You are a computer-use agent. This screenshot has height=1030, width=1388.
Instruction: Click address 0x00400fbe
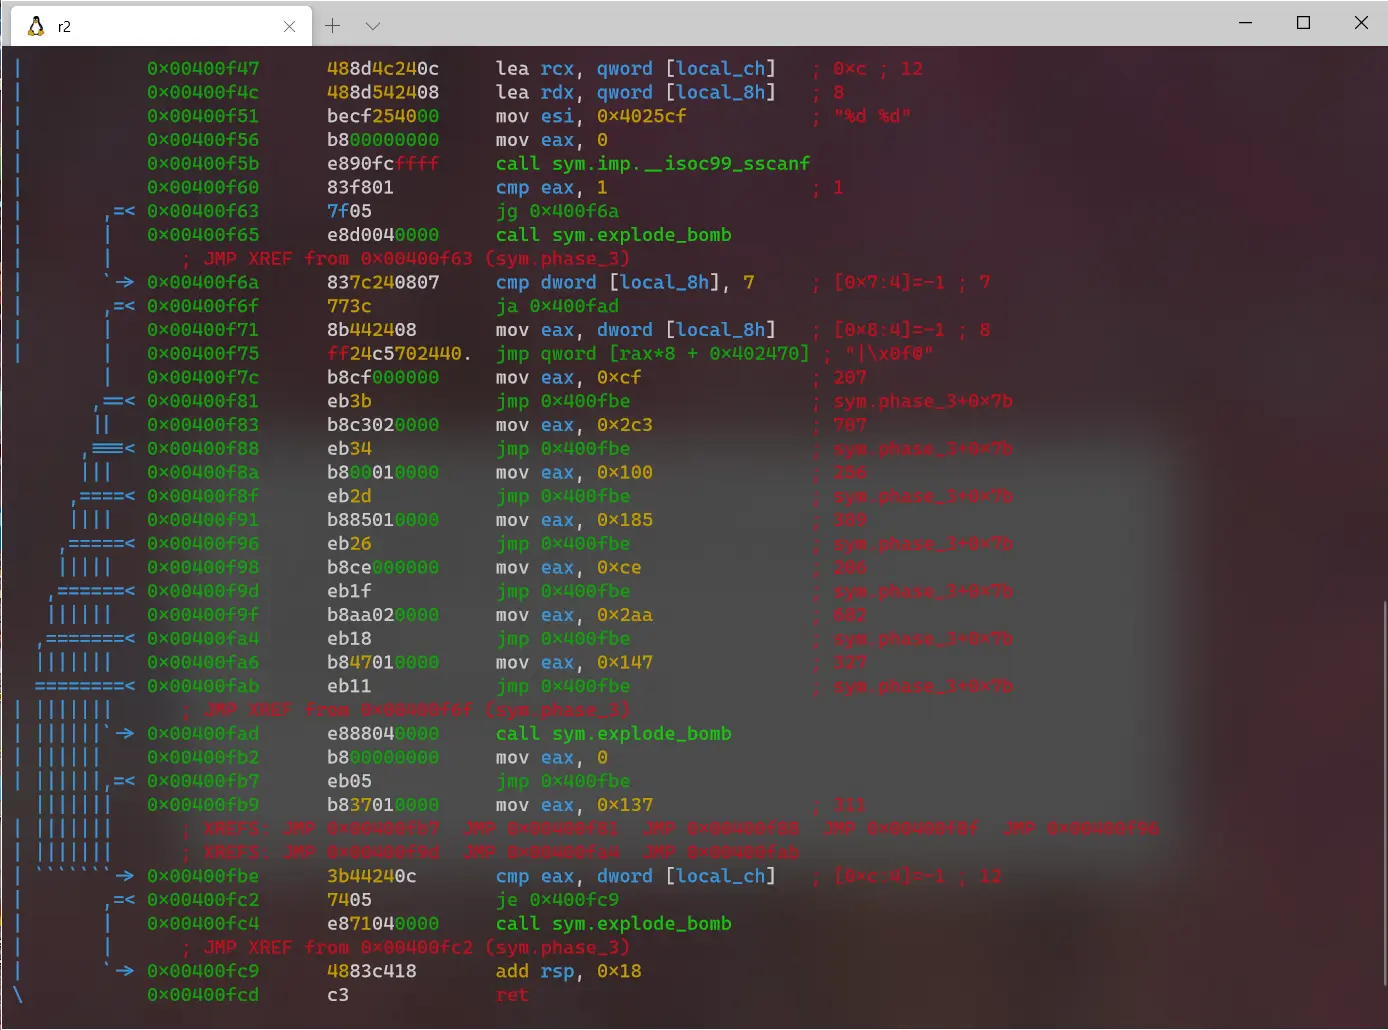203,877
